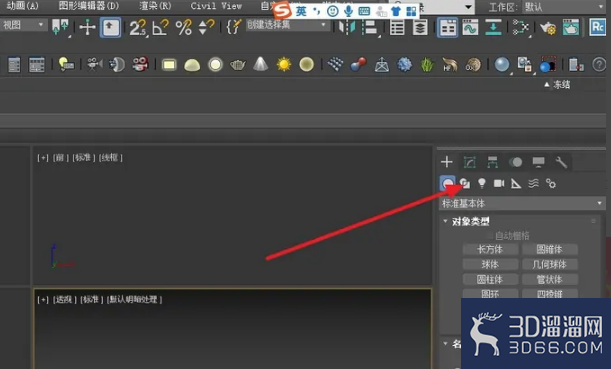611x369 pixels.
Task: Toggle Keyboard Shortcut Override button
Action: [x=110, y=27]
